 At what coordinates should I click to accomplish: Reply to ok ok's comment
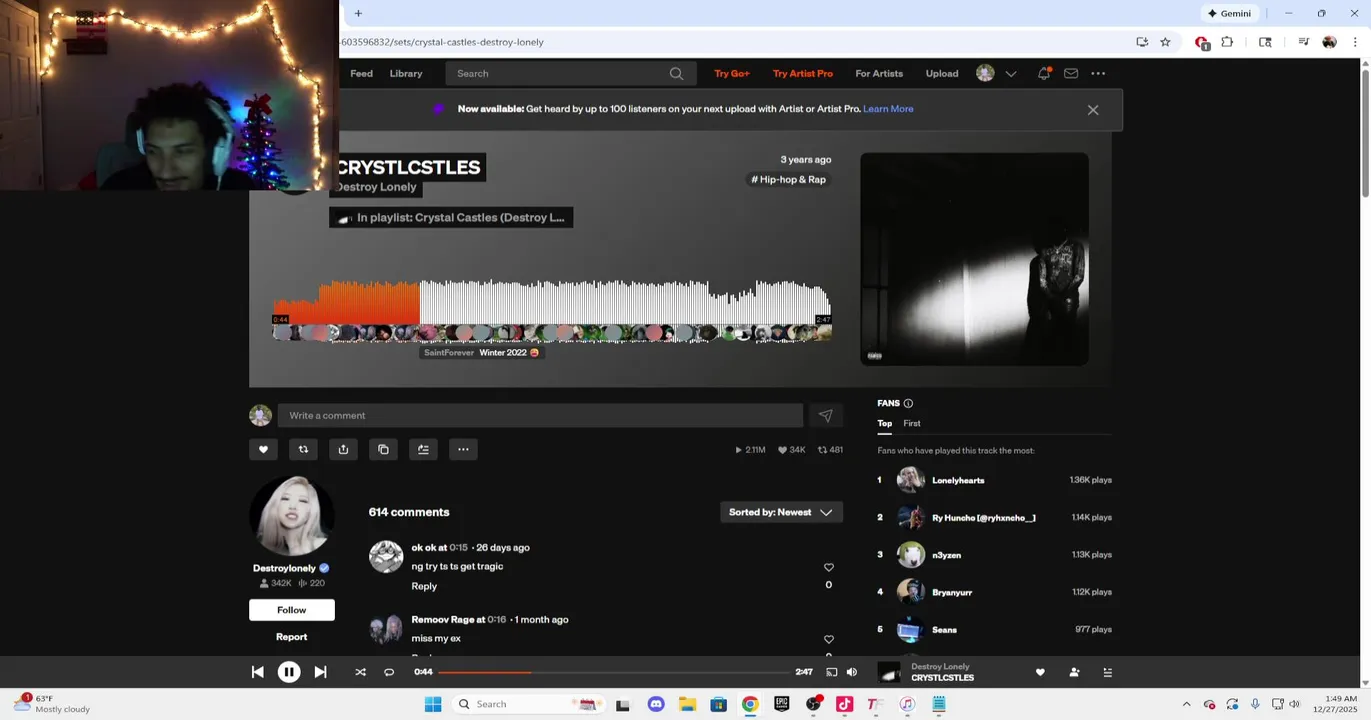(424, 587)
